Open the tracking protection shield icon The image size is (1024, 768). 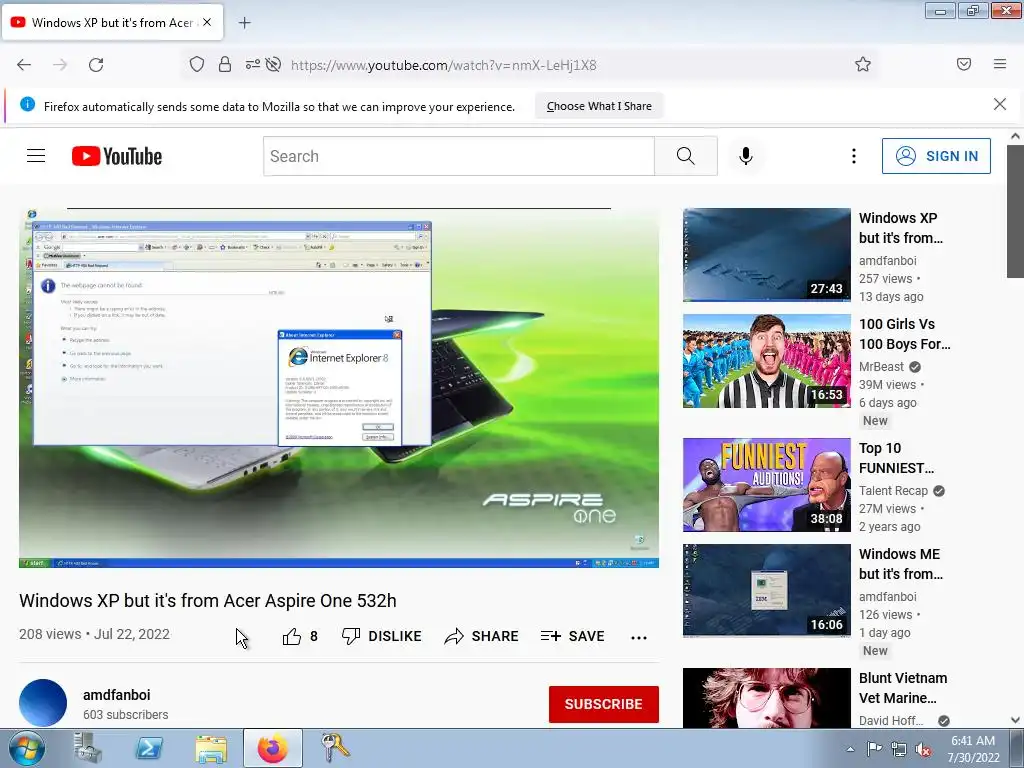tap(197, 65)
